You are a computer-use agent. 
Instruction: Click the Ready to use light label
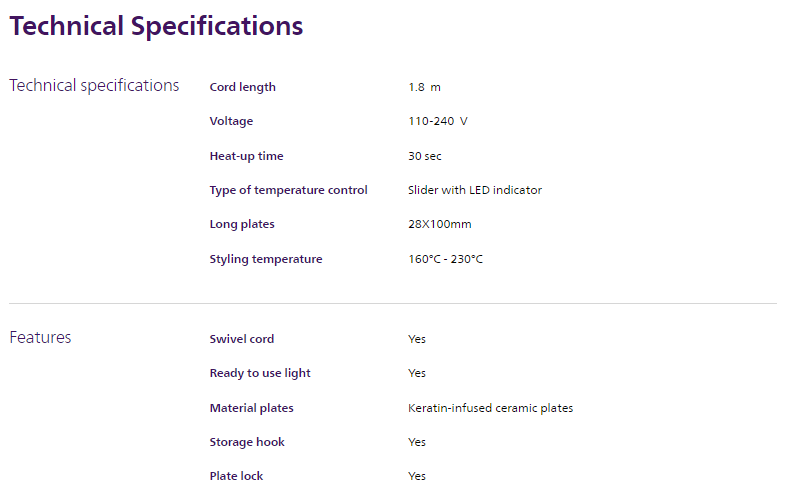click(260, 373)
